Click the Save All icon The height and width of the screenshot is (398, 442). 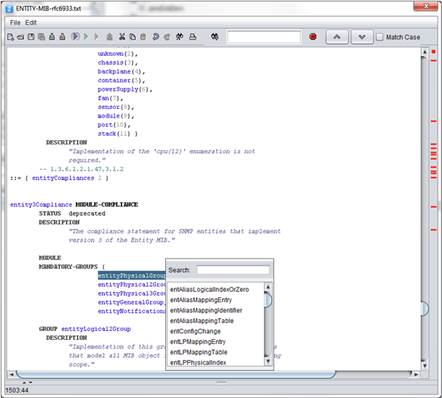(41, 37)
